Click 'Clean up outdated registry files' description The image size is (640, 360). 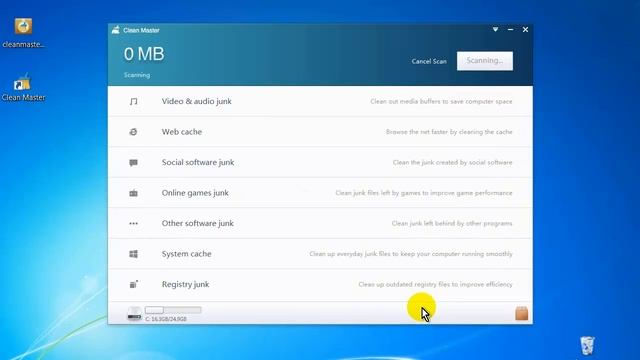[x=436, y=284]
